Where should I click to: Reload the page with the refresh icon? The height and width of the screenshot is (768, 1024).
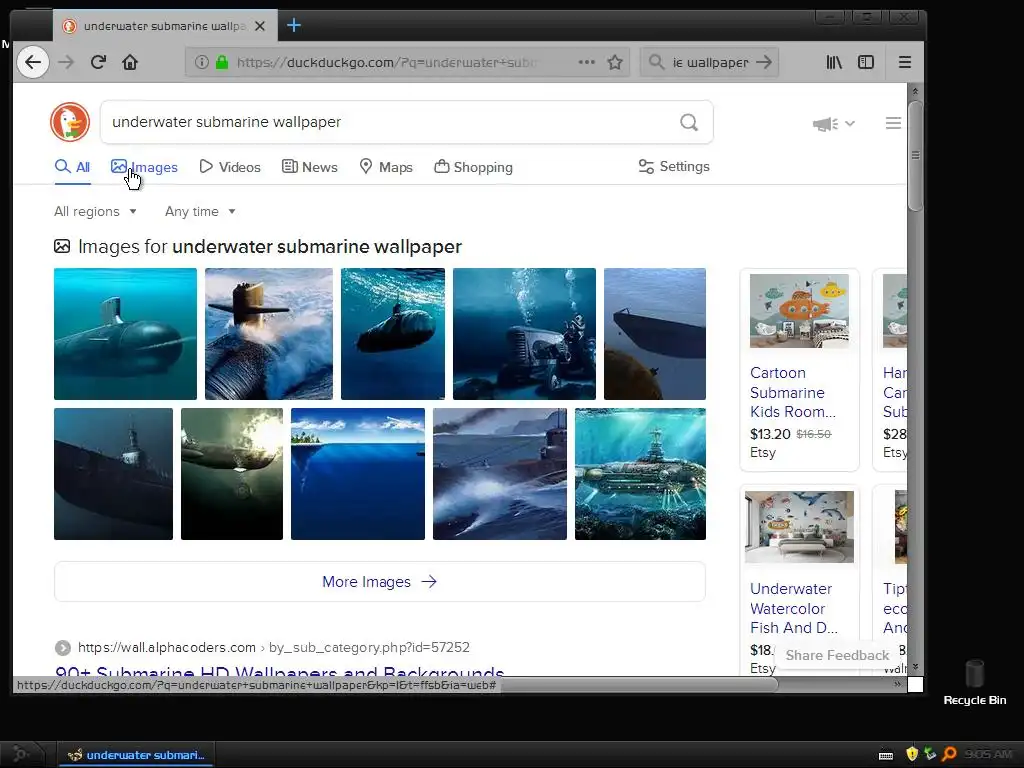point(98,62)
